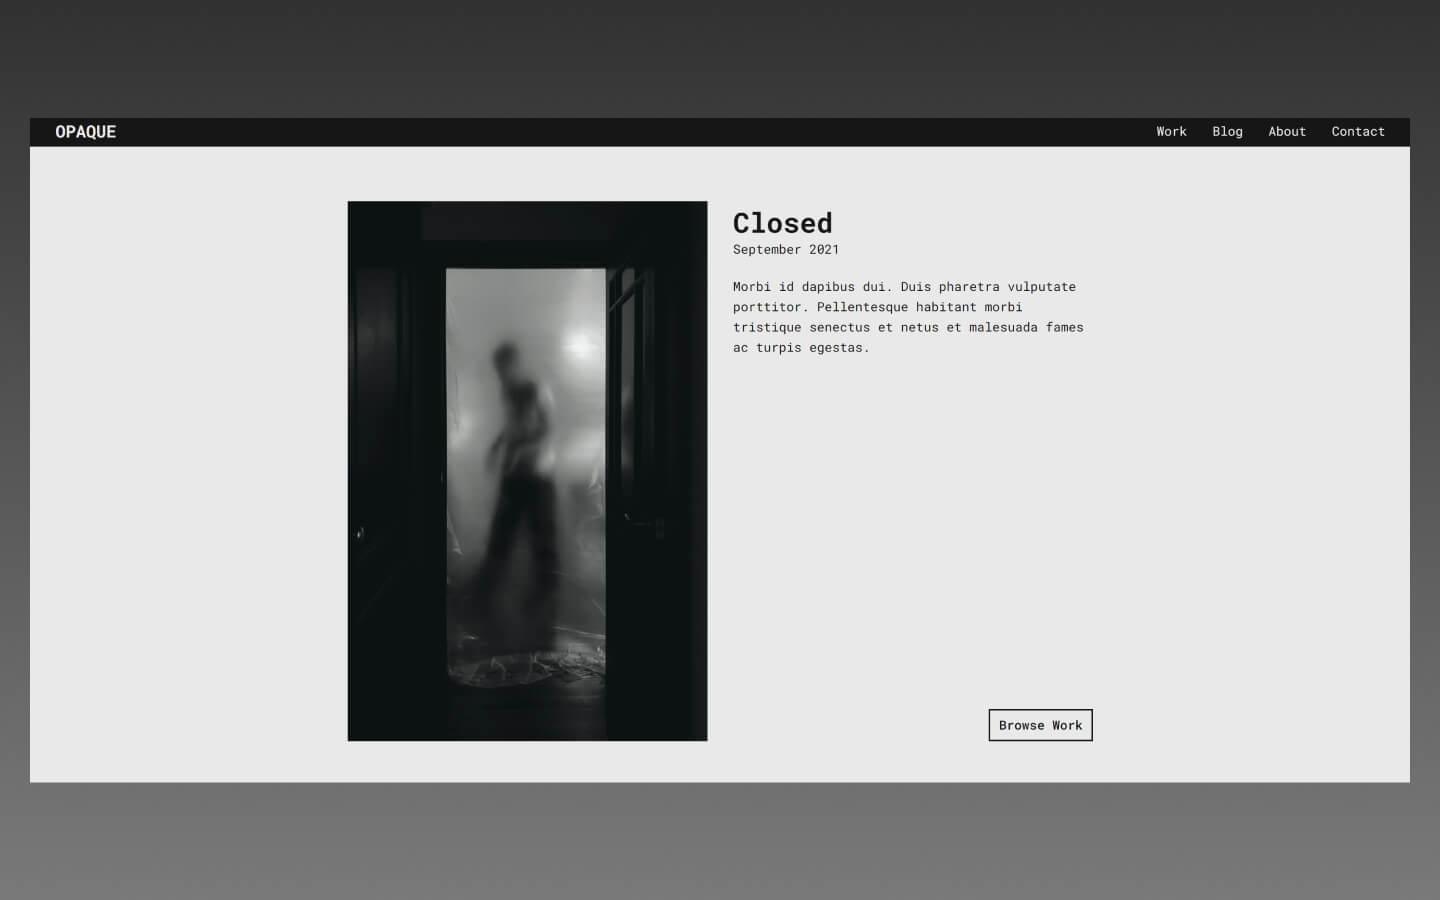Screen dimensions: 1440x900
Task: Open the Work page from the navigation bar
Action: click(x=1171, y=131)
